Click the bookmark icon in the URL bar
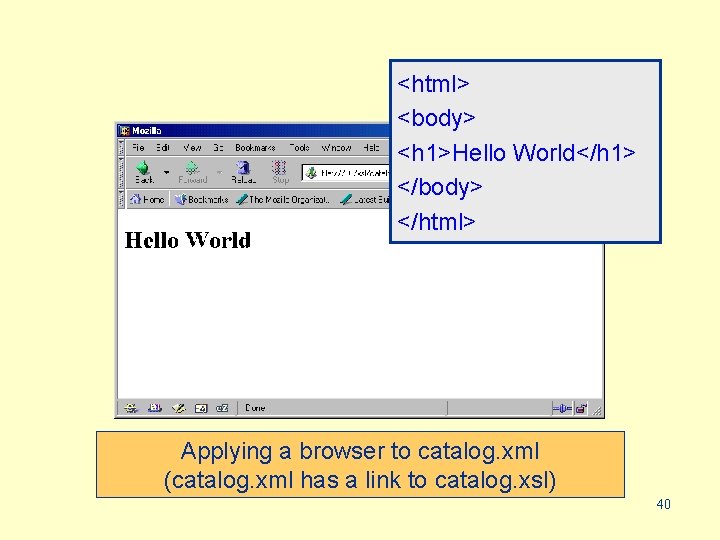Image resolution: width=720 pixels, height=540 pixels. coord(311,173)
